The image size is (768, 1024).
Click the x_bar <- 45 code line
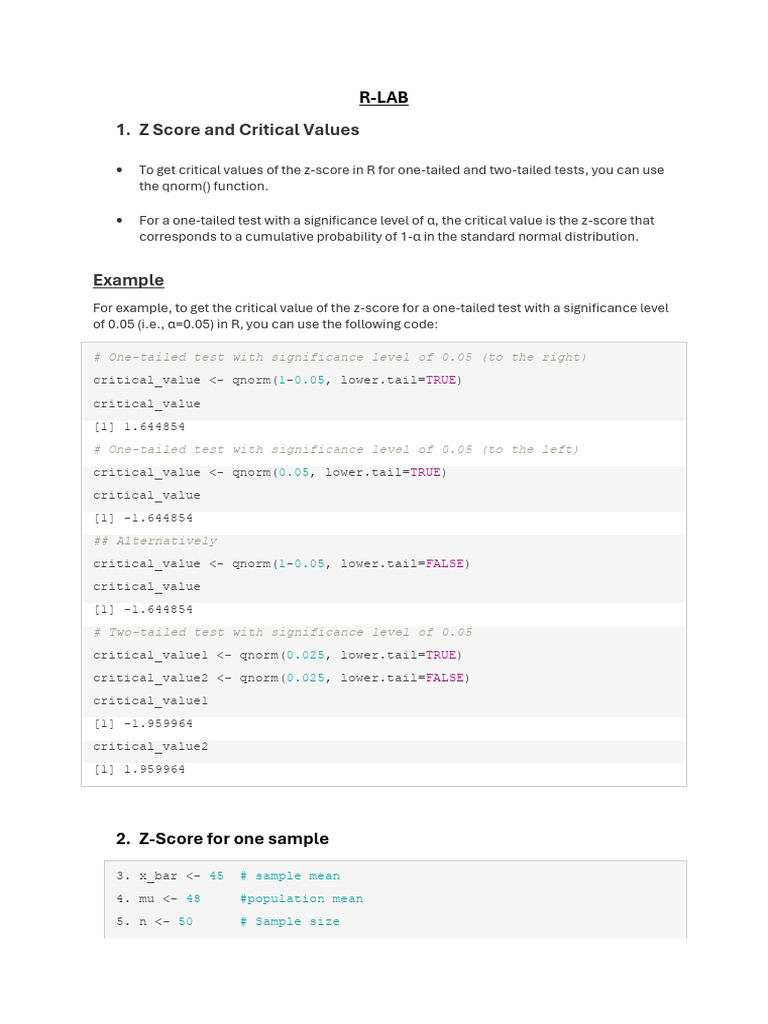click(x=228, y=876)
